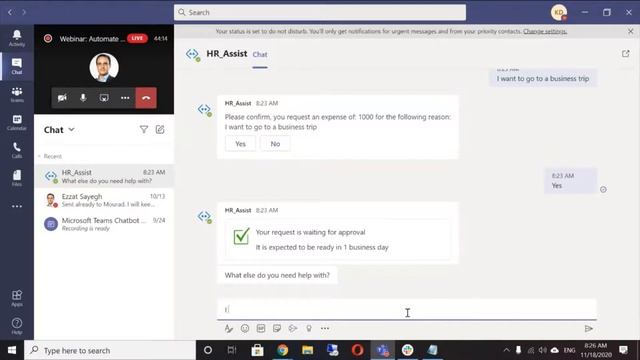Mute the microphone in the call

[x=83, y=98]
